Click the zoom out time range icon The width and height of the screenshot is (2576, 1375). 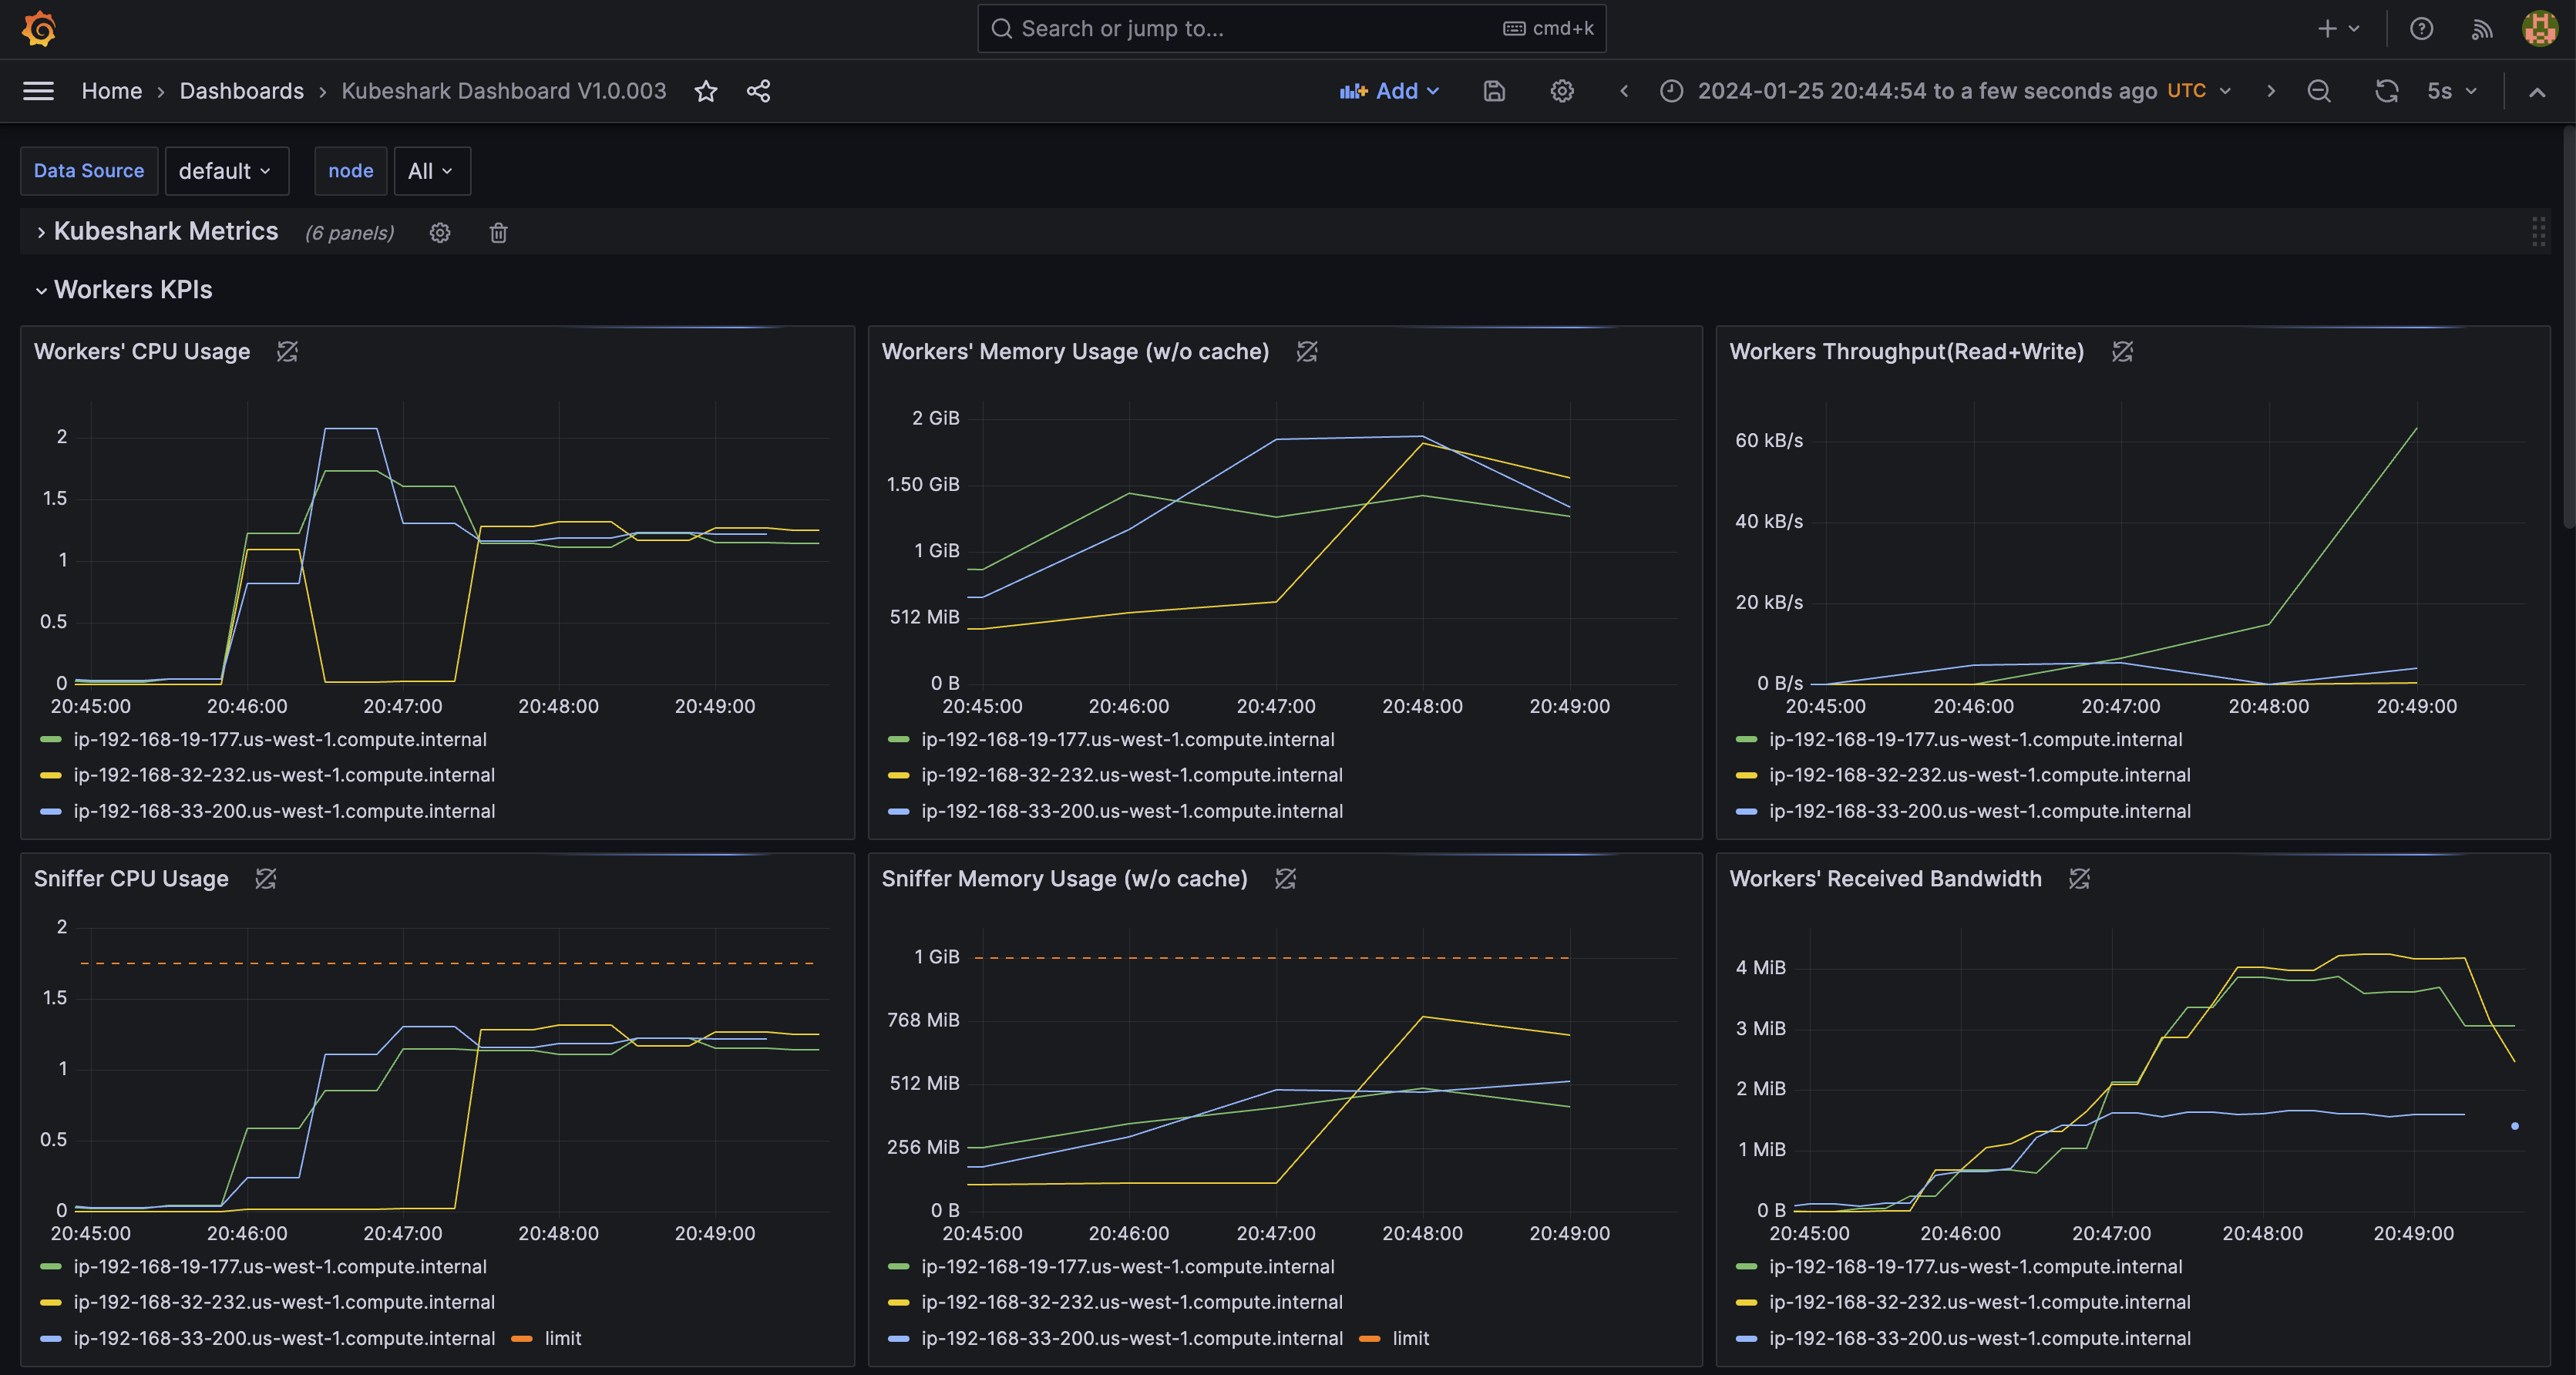[2319, 91]
